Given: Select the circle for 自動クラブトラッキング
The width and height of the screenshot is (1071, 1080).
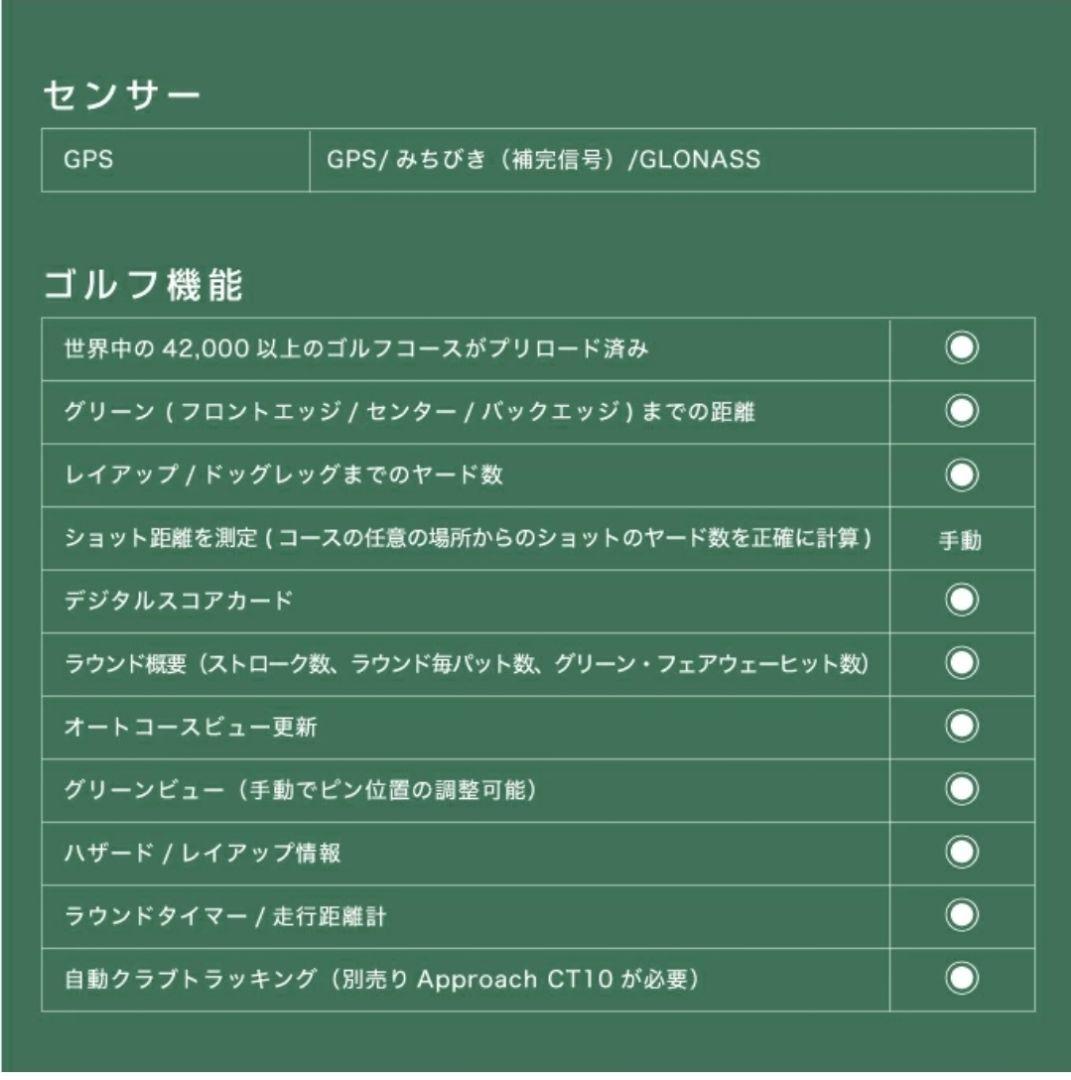Looking at the screenshot, I should click(x=962, y=978).
